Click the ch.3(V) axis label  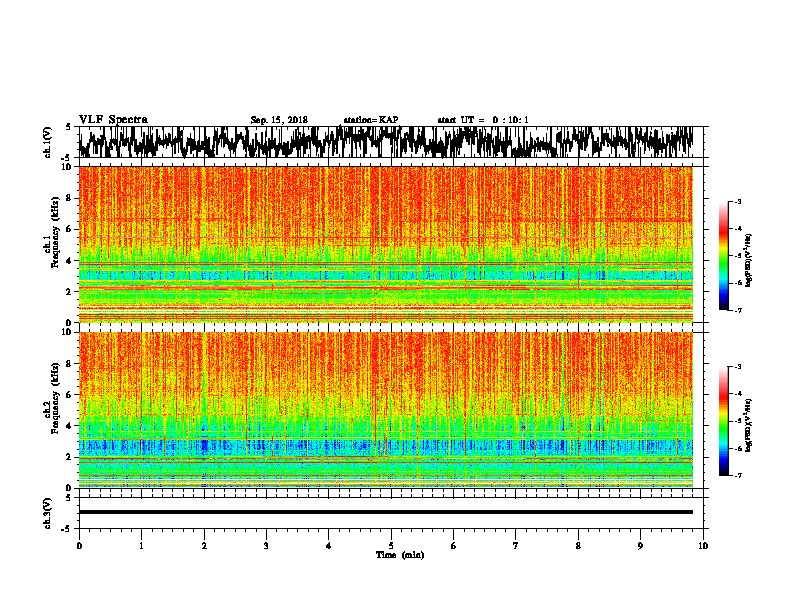[x=47, y=513]
